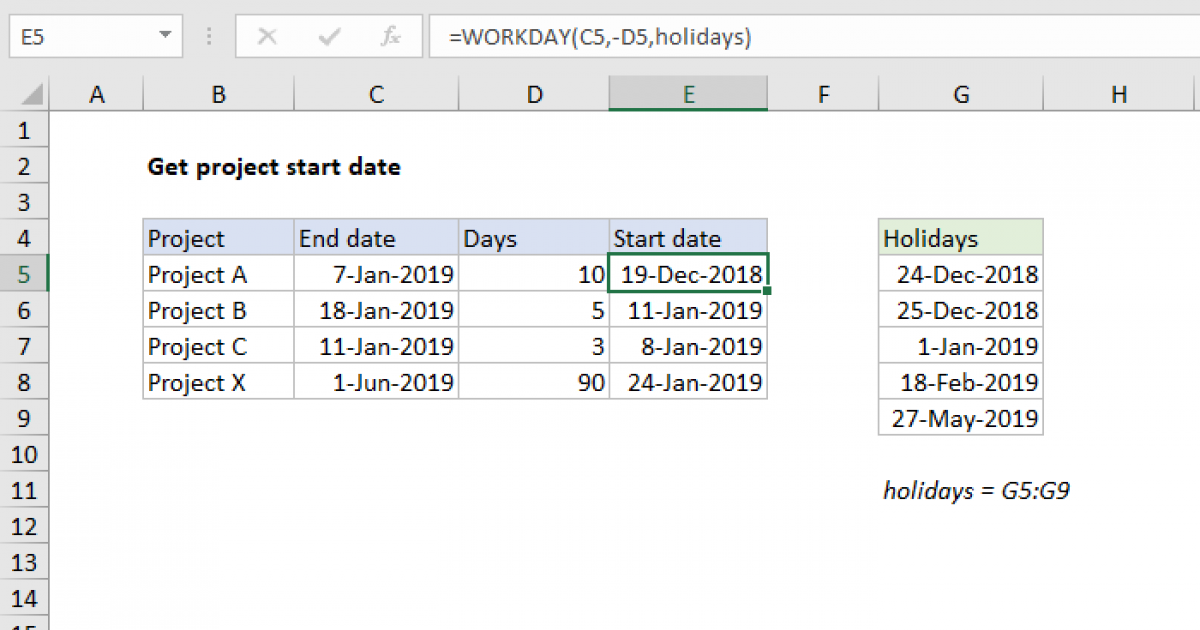
Task: Open the Insert Function fx dialog
Action: [x=391, y=37]
